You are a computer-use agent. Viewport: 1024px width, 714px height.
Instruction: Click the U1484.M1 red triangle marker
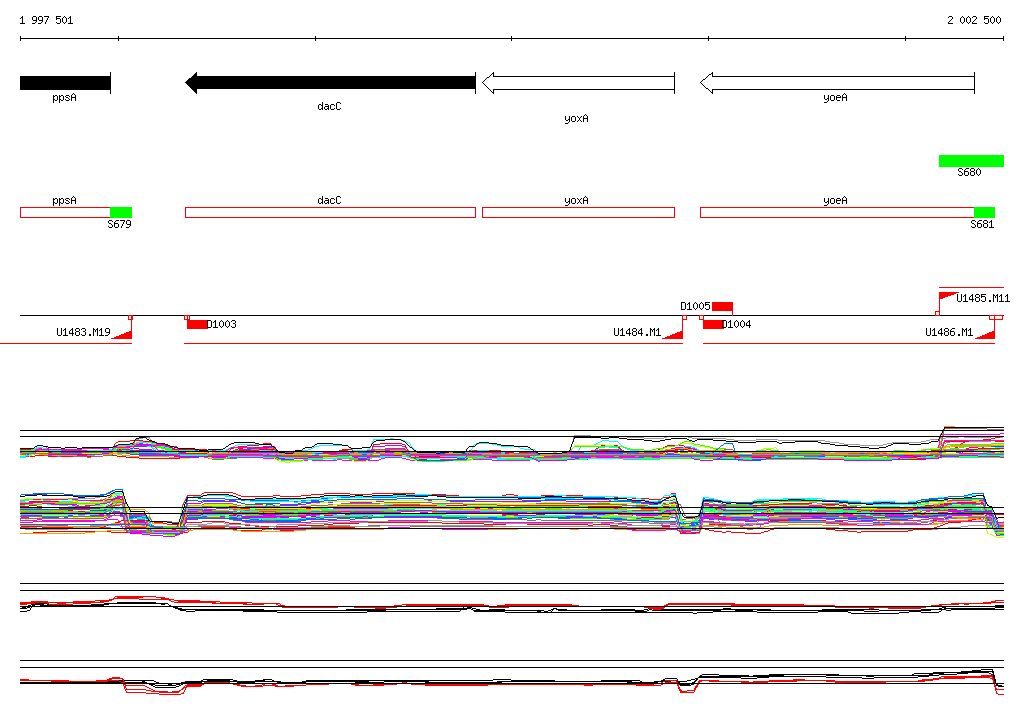tap(673, 334)
